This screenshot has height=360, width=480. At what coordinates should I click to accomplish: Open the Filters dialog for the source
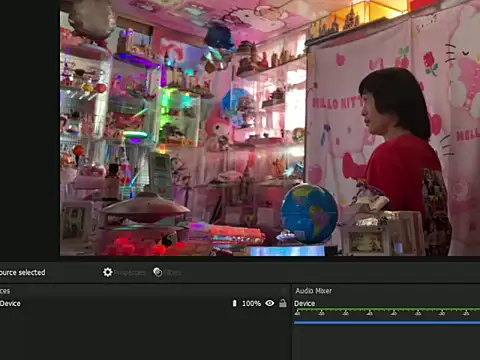point(167,272)
